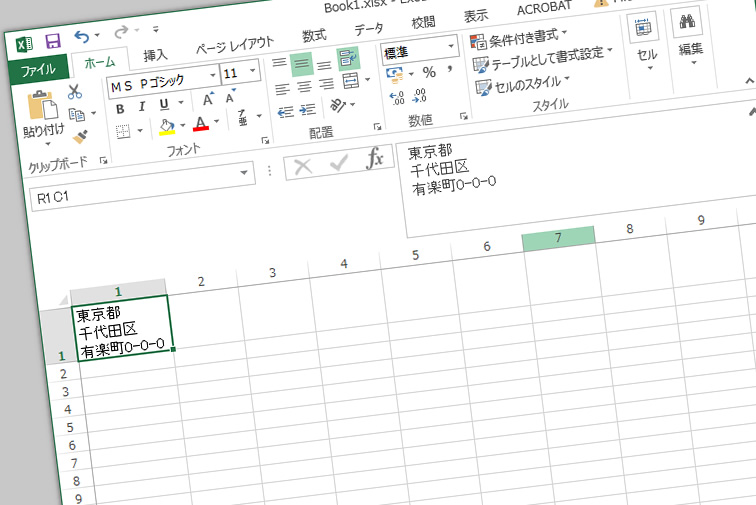Expand the 標準 number format dropdown
This screenshot has width=756, height=505.
tap(452, 46)
